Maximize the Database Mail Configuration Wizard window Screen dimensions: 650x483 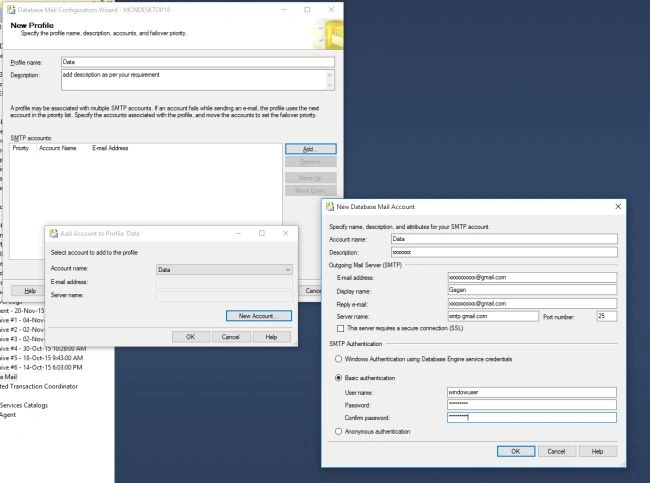(307, 10)
